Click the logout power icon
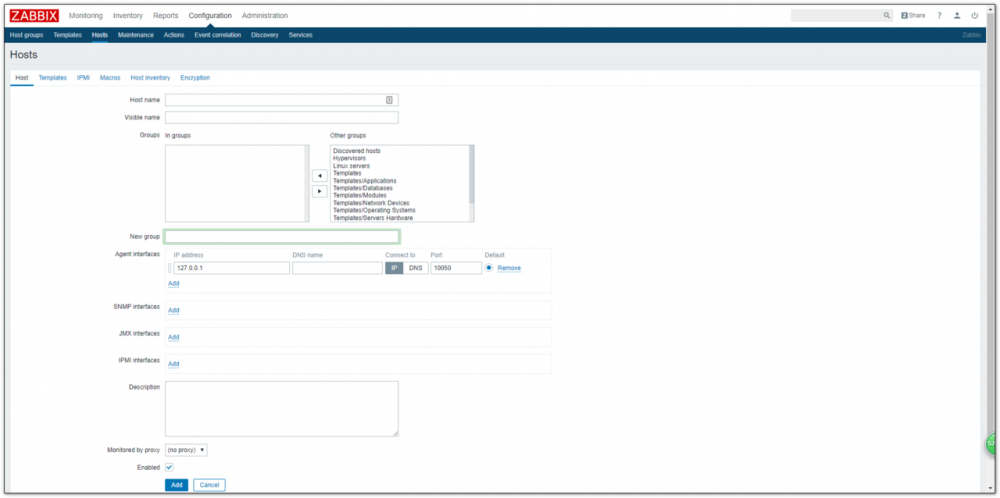The width and height of the screenshot is (1000, 498). click(x=974, y=15)
